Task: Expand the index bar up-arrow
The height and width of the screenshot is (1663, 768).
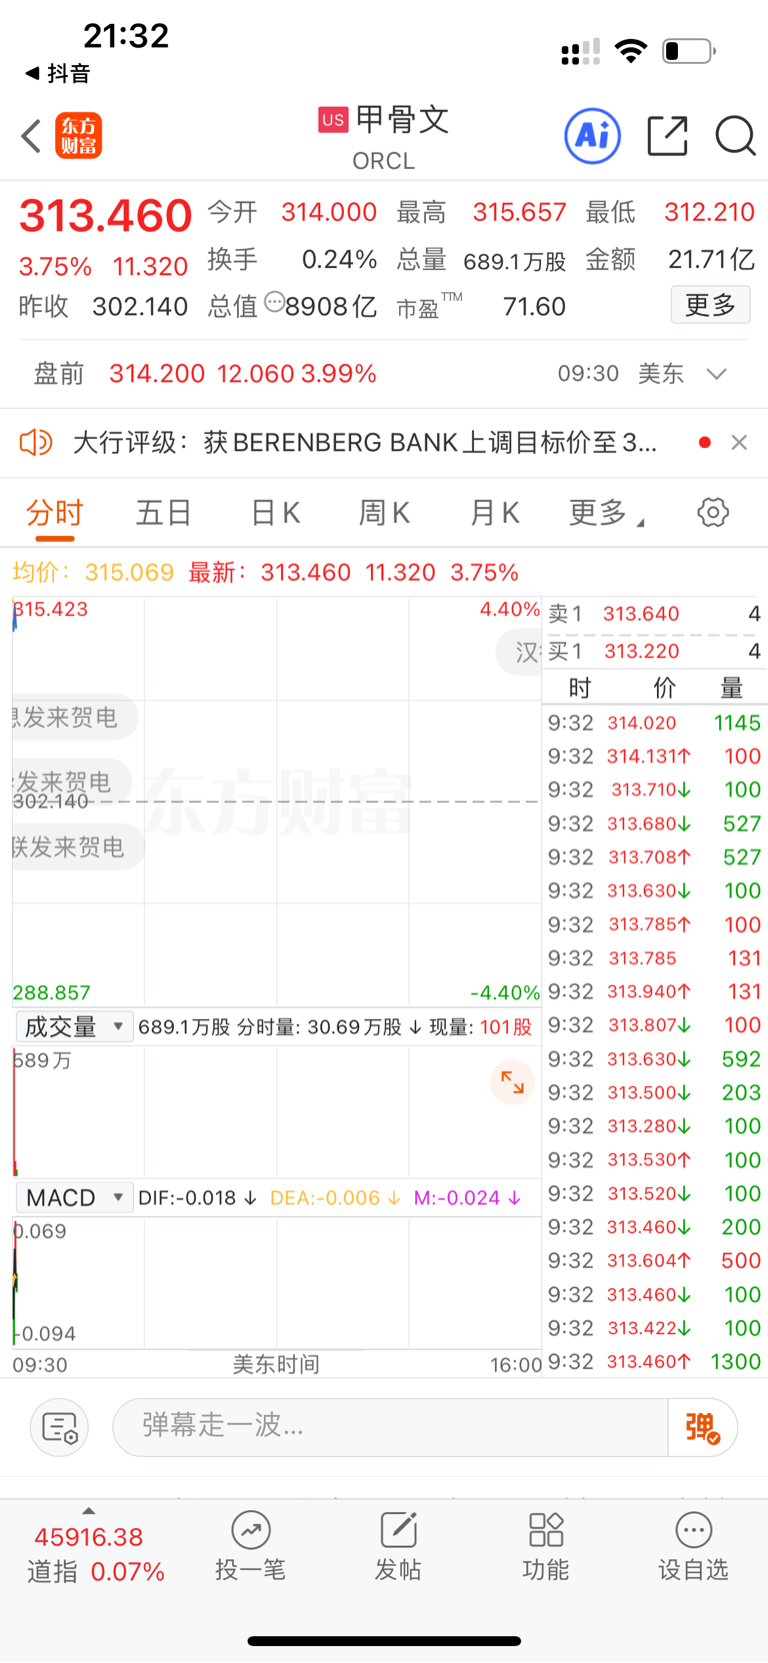Action: click(x=89, y=1511)
